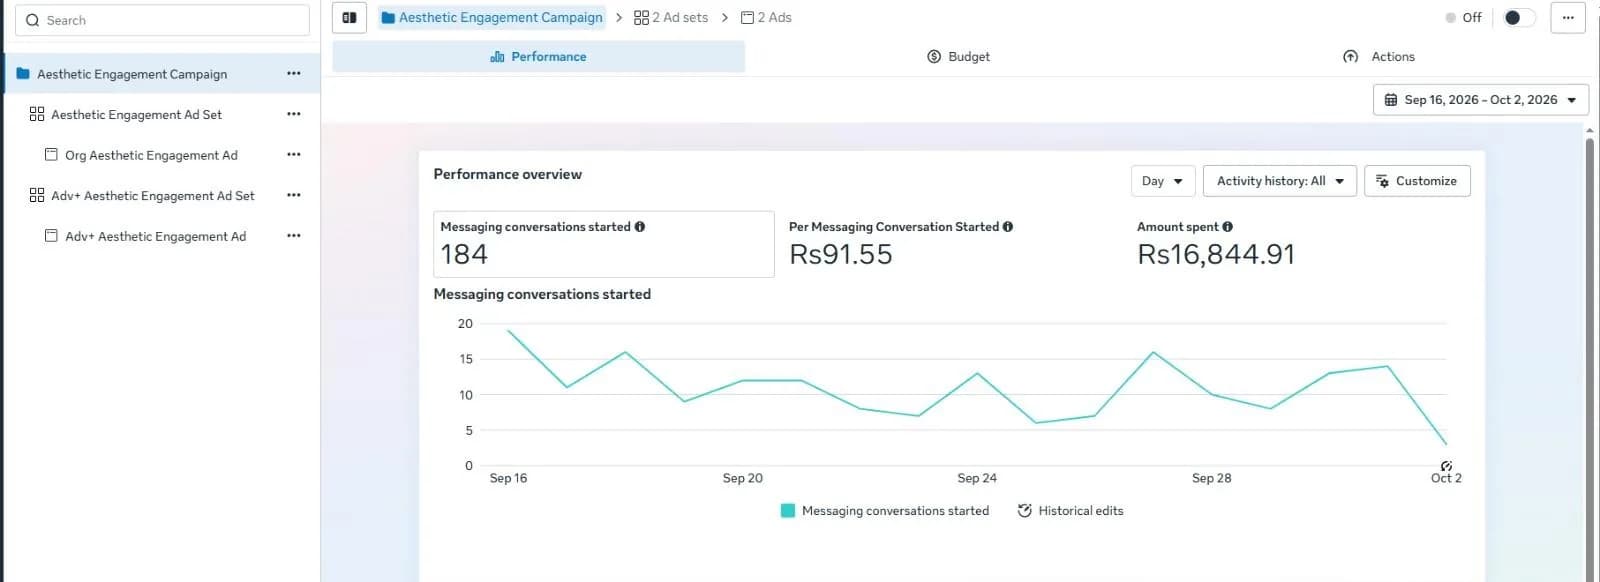Toggle the campaign on/off switch

pos(1519,18)
